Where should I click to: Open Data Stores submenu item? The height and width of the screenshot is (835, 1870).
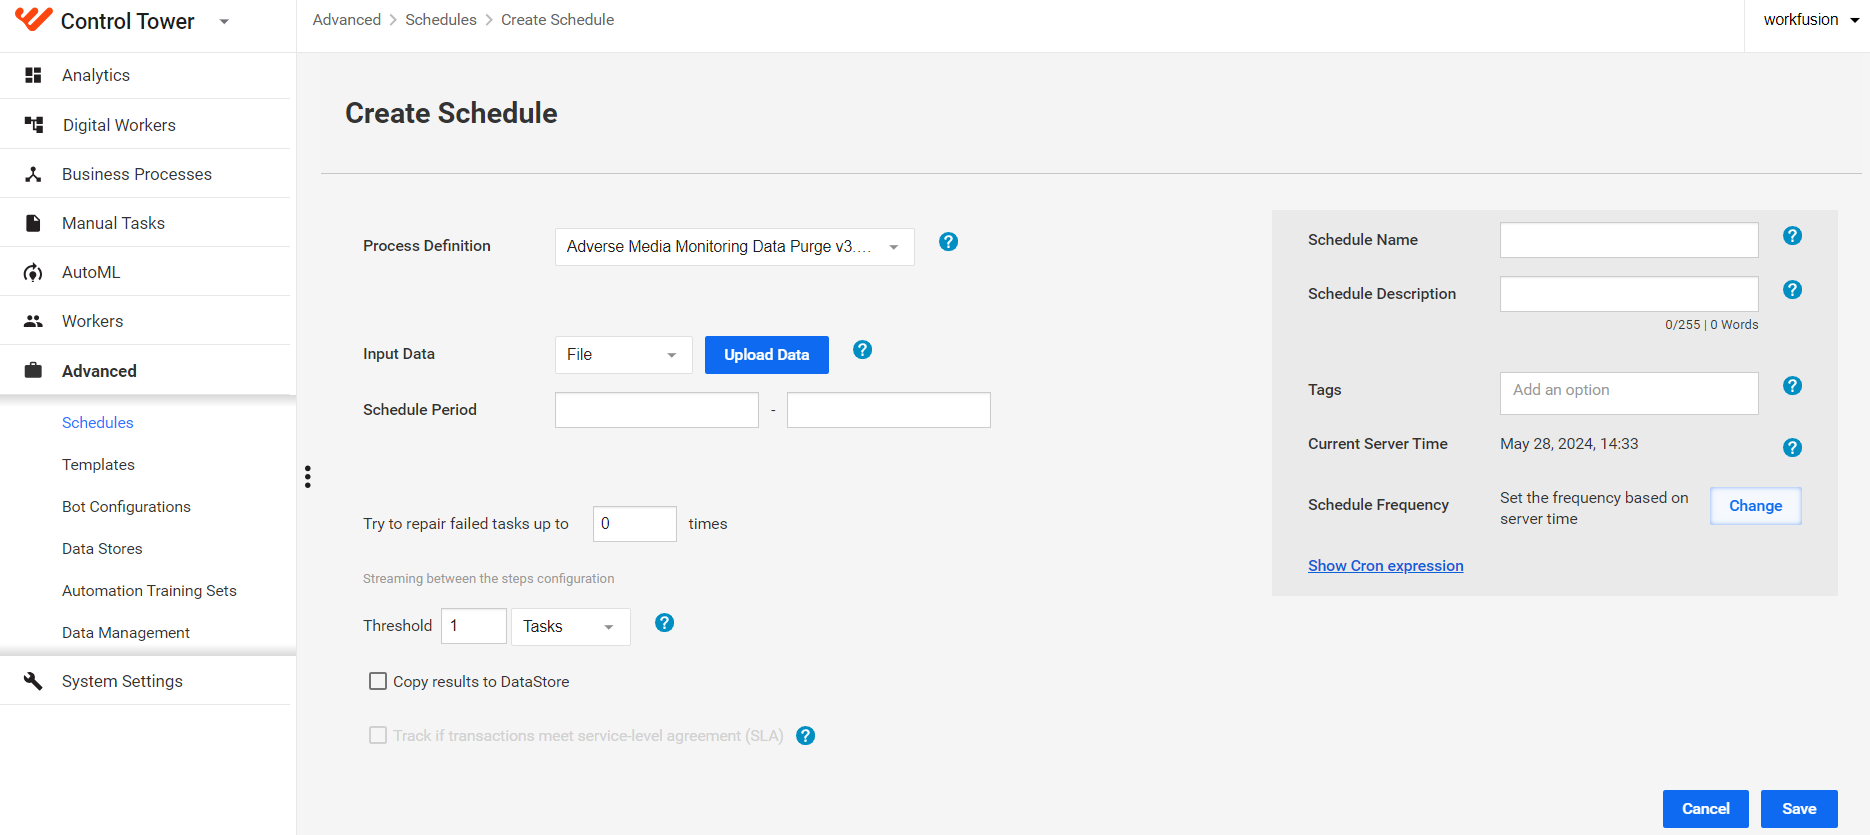pos(102,549)
